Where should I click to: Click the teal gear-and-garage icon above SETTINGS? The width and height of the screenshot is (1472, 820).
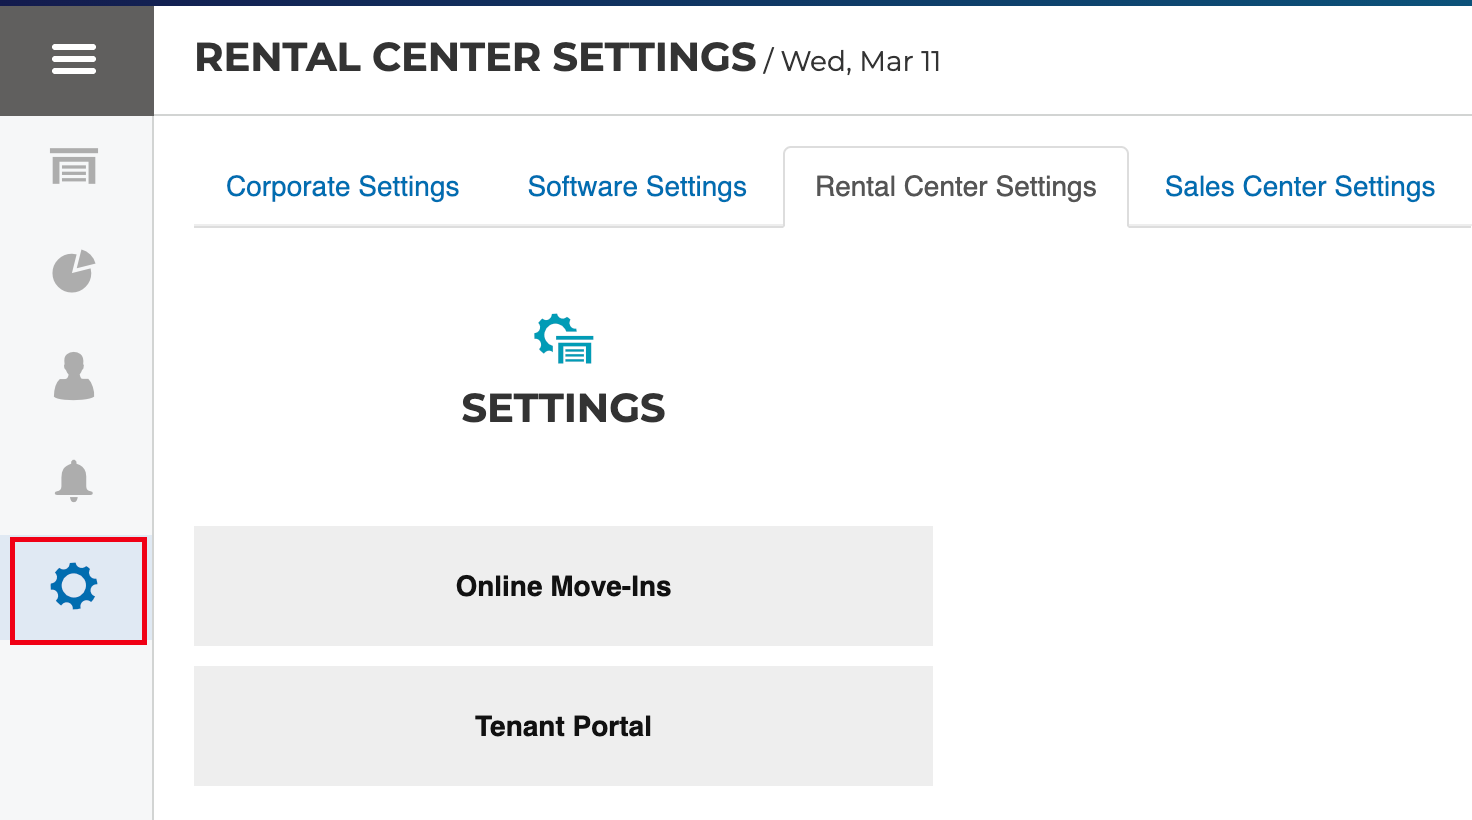pyautogui.click(x=564, y=340)
